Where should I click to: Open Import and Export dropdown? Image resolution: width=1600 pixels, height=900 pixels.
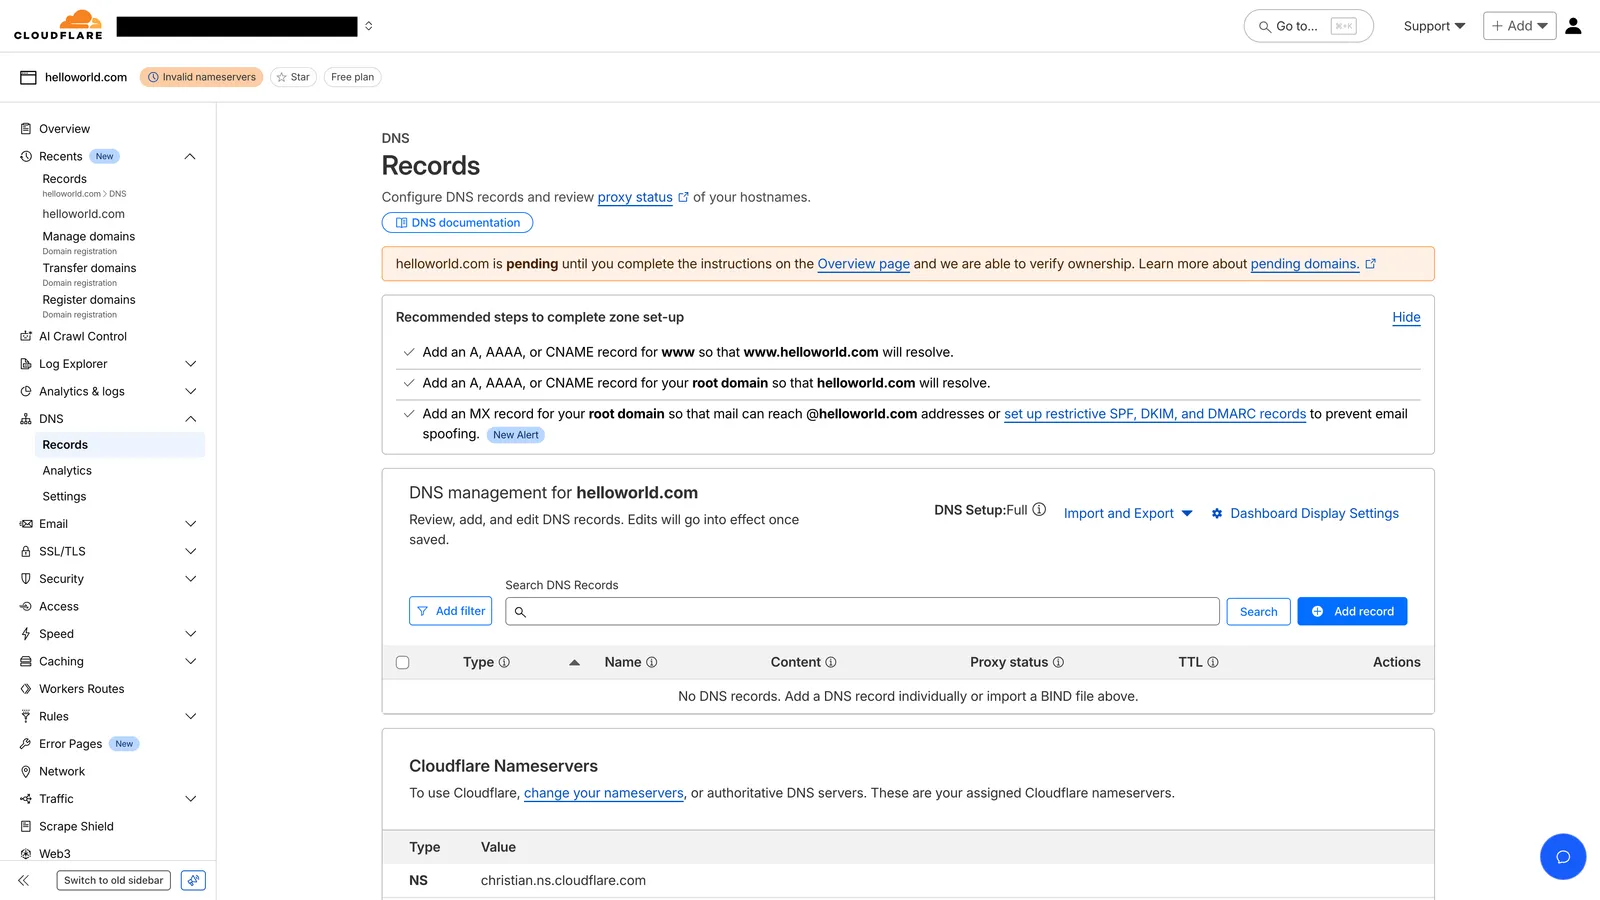1128,514
